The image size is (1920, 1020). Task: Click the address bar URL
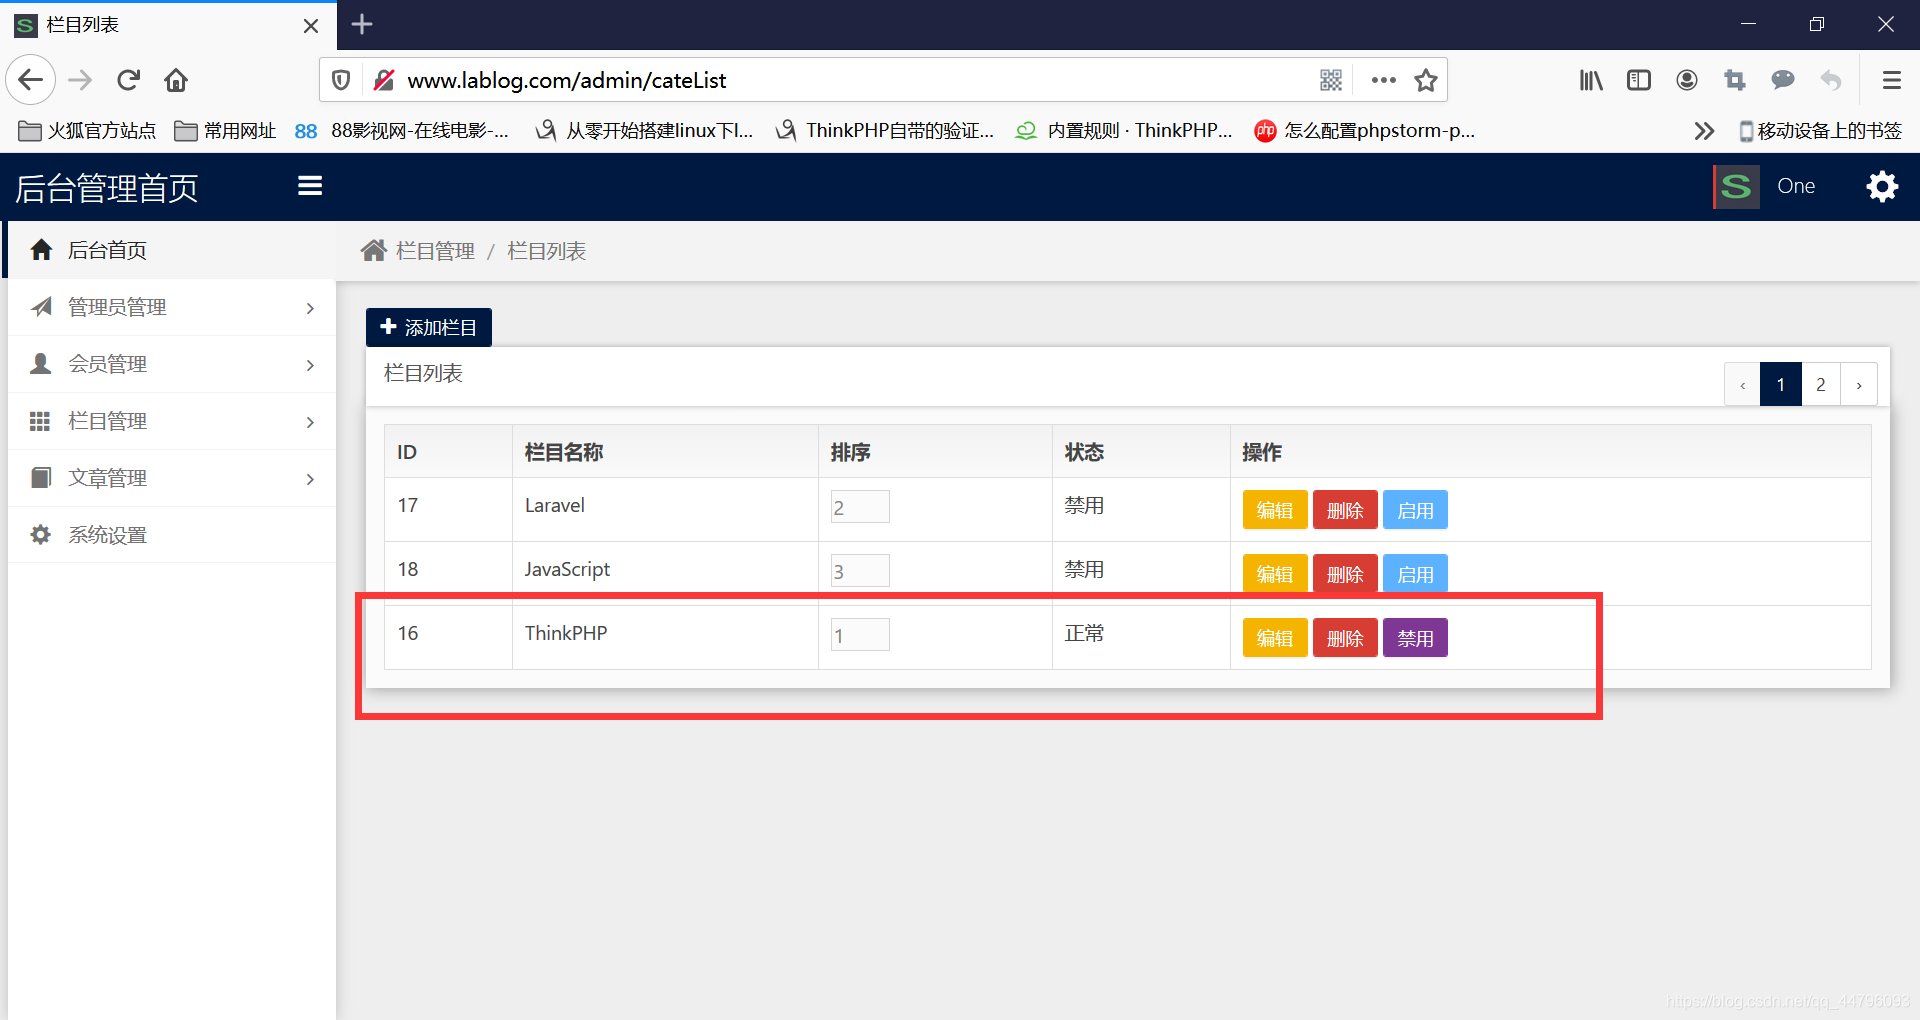pyautogui.click(x=567, y=80)
